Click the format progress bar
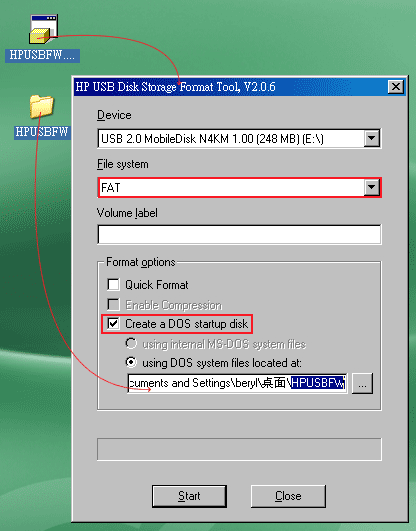Screen dimensions: 416x531 [x=239, y=449]
